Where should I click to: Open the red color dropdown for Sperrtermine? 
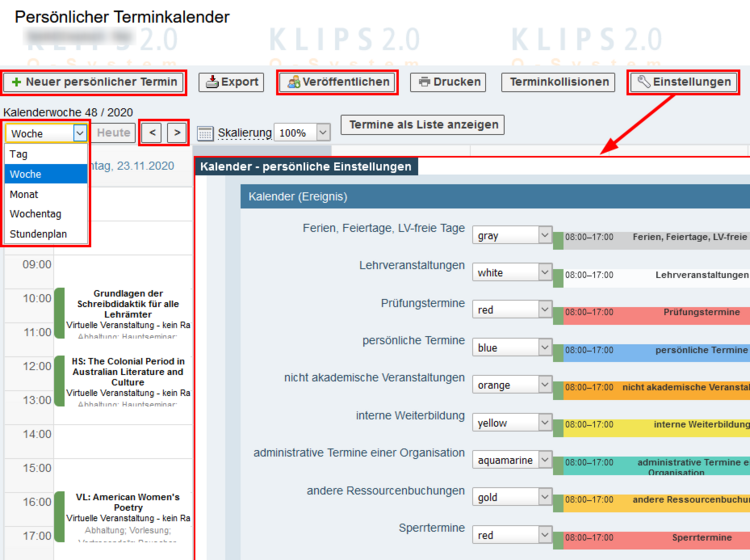click(x=512, y=535)
